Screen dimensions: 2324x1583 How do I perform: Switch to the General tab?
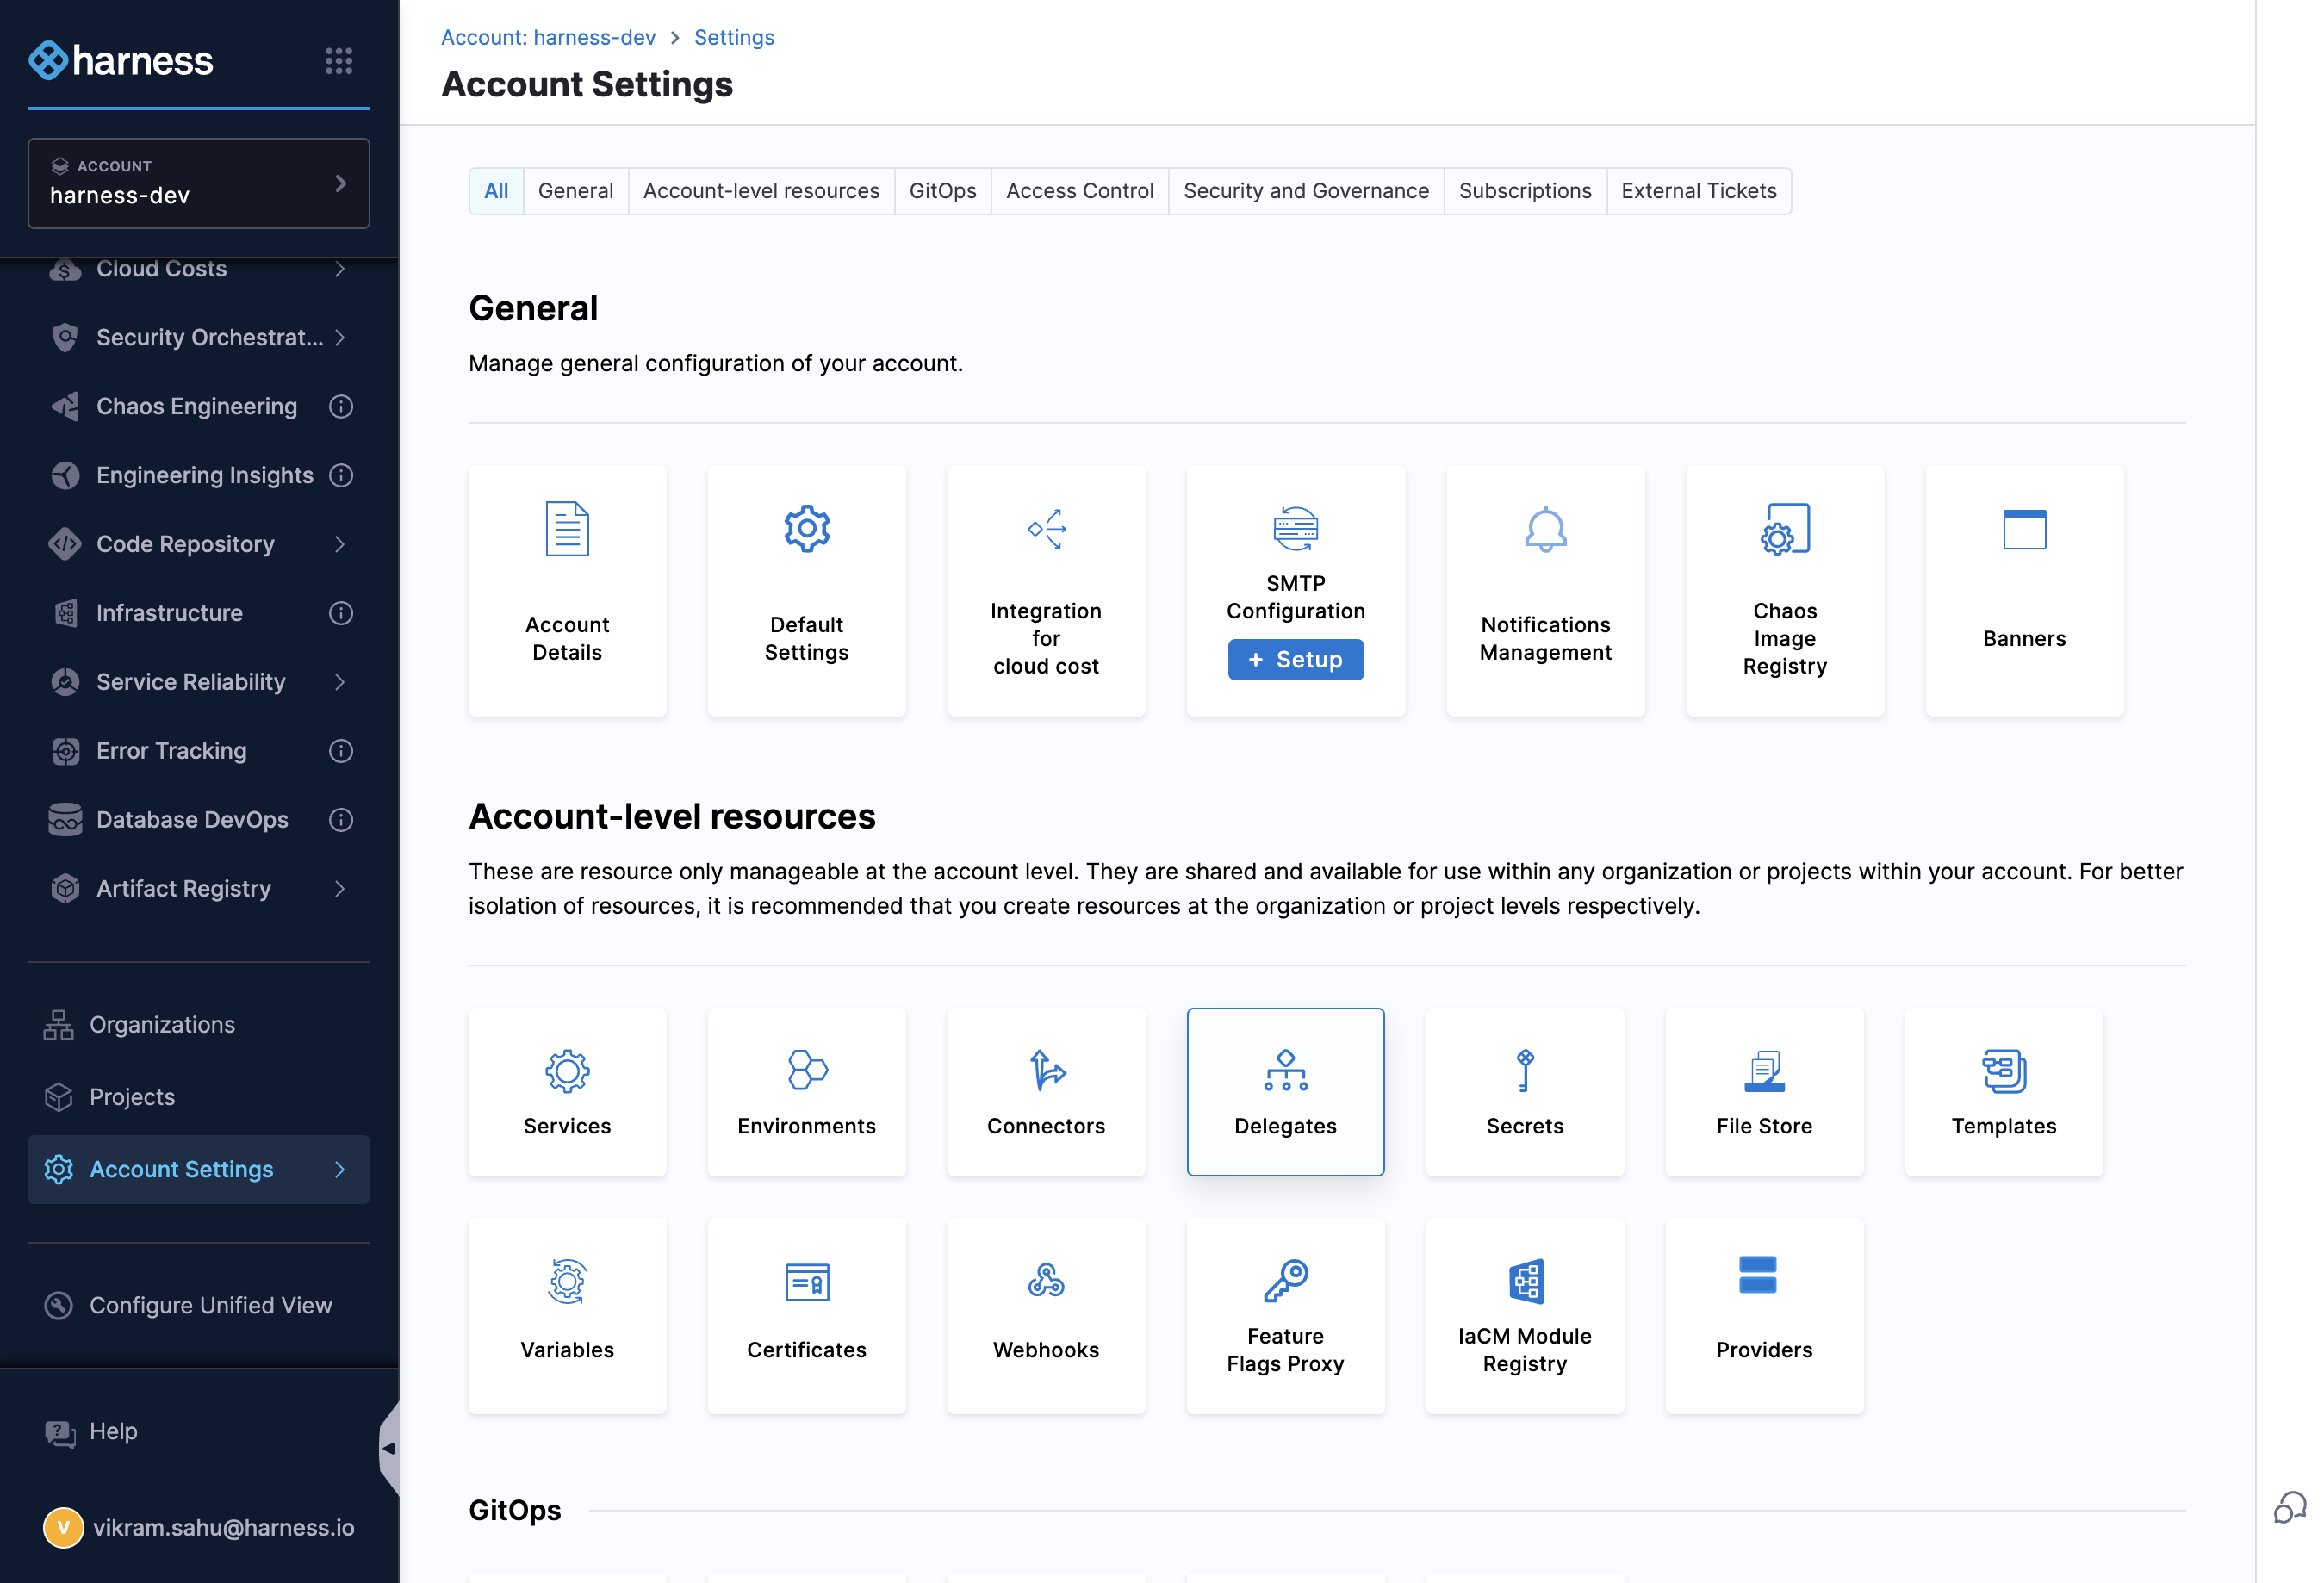[x=575, y=191]
